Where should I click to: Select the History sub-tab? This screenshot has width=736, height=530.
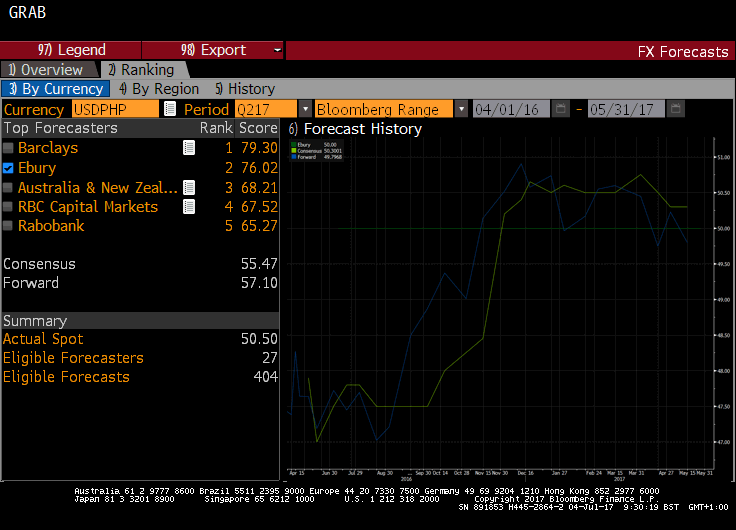[245, 89]
